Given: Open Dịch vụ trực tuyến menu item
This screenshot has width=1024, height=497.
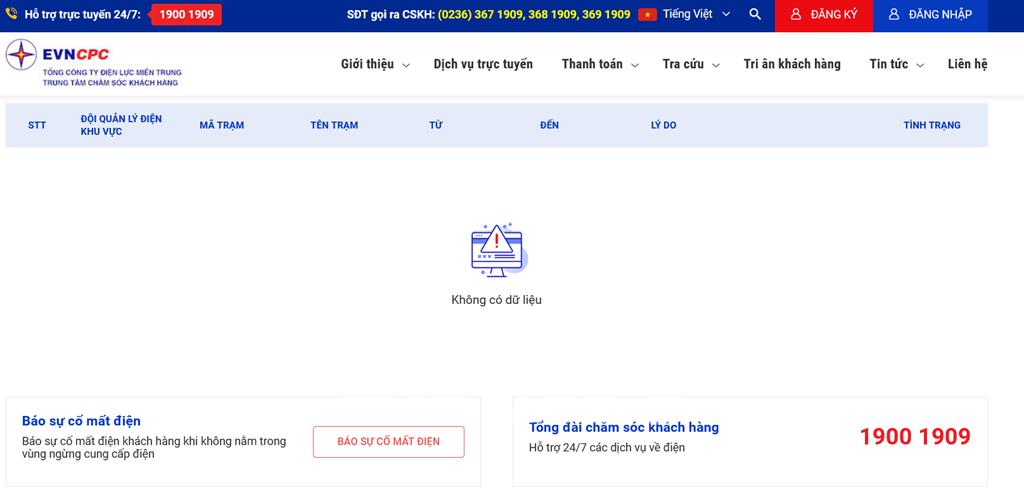Looking at the screenshot, I should pos(483,64).
